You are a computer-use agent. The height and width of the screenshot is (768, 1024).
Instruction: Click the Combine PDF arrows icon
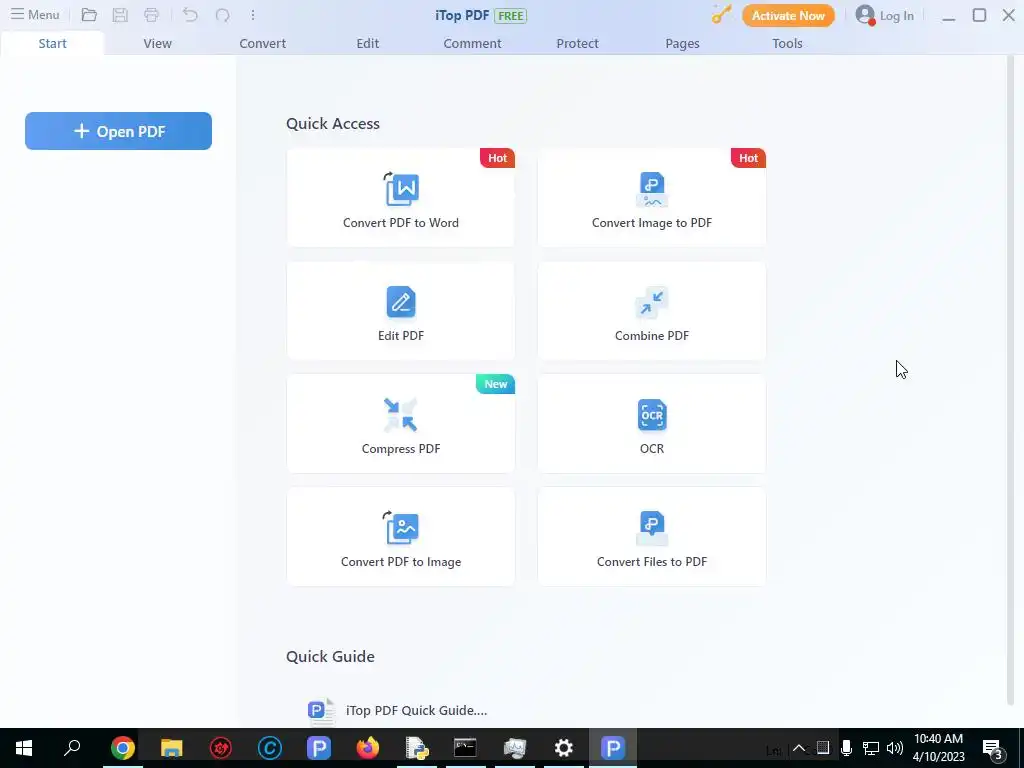pos(652,302)
